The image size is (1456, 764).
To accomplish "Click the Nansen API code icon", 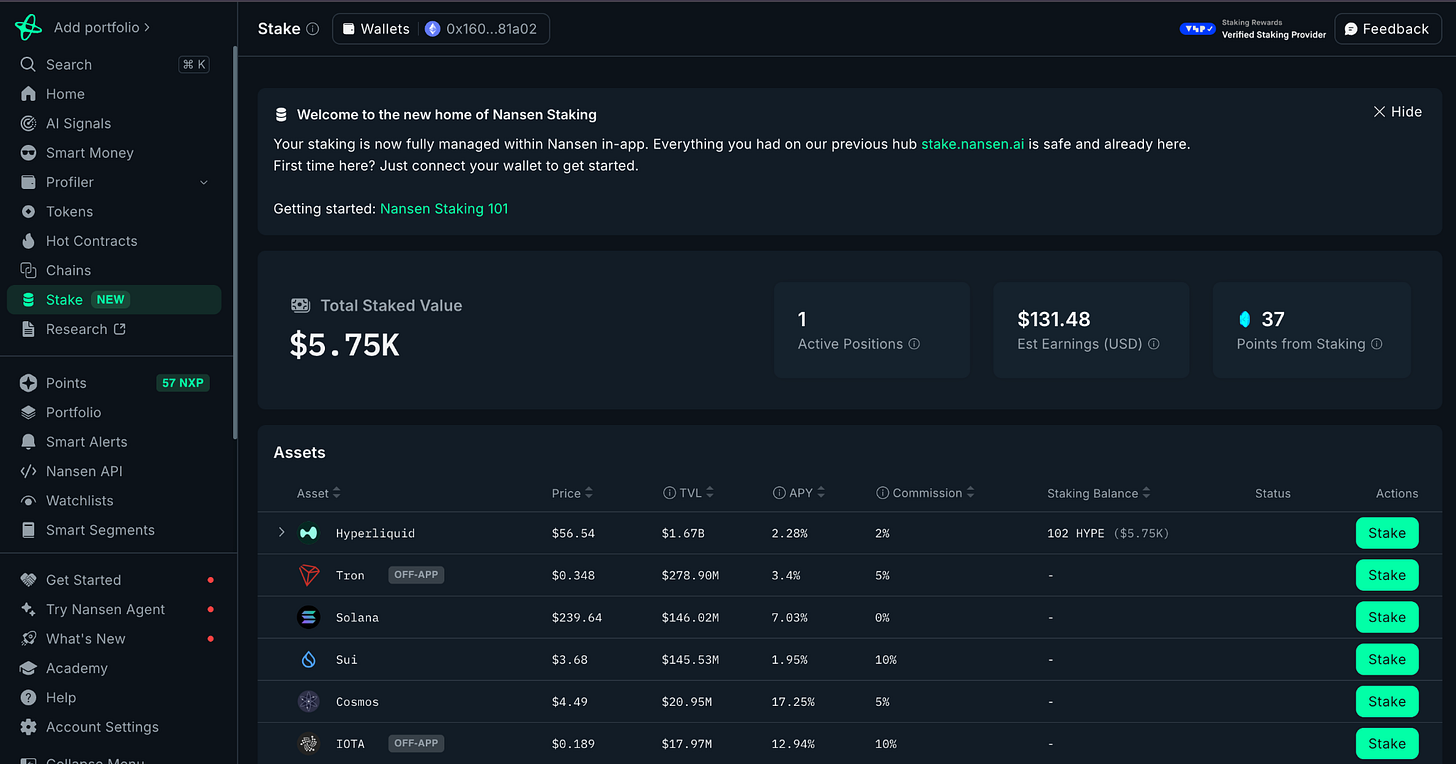I will coord(28,471).
